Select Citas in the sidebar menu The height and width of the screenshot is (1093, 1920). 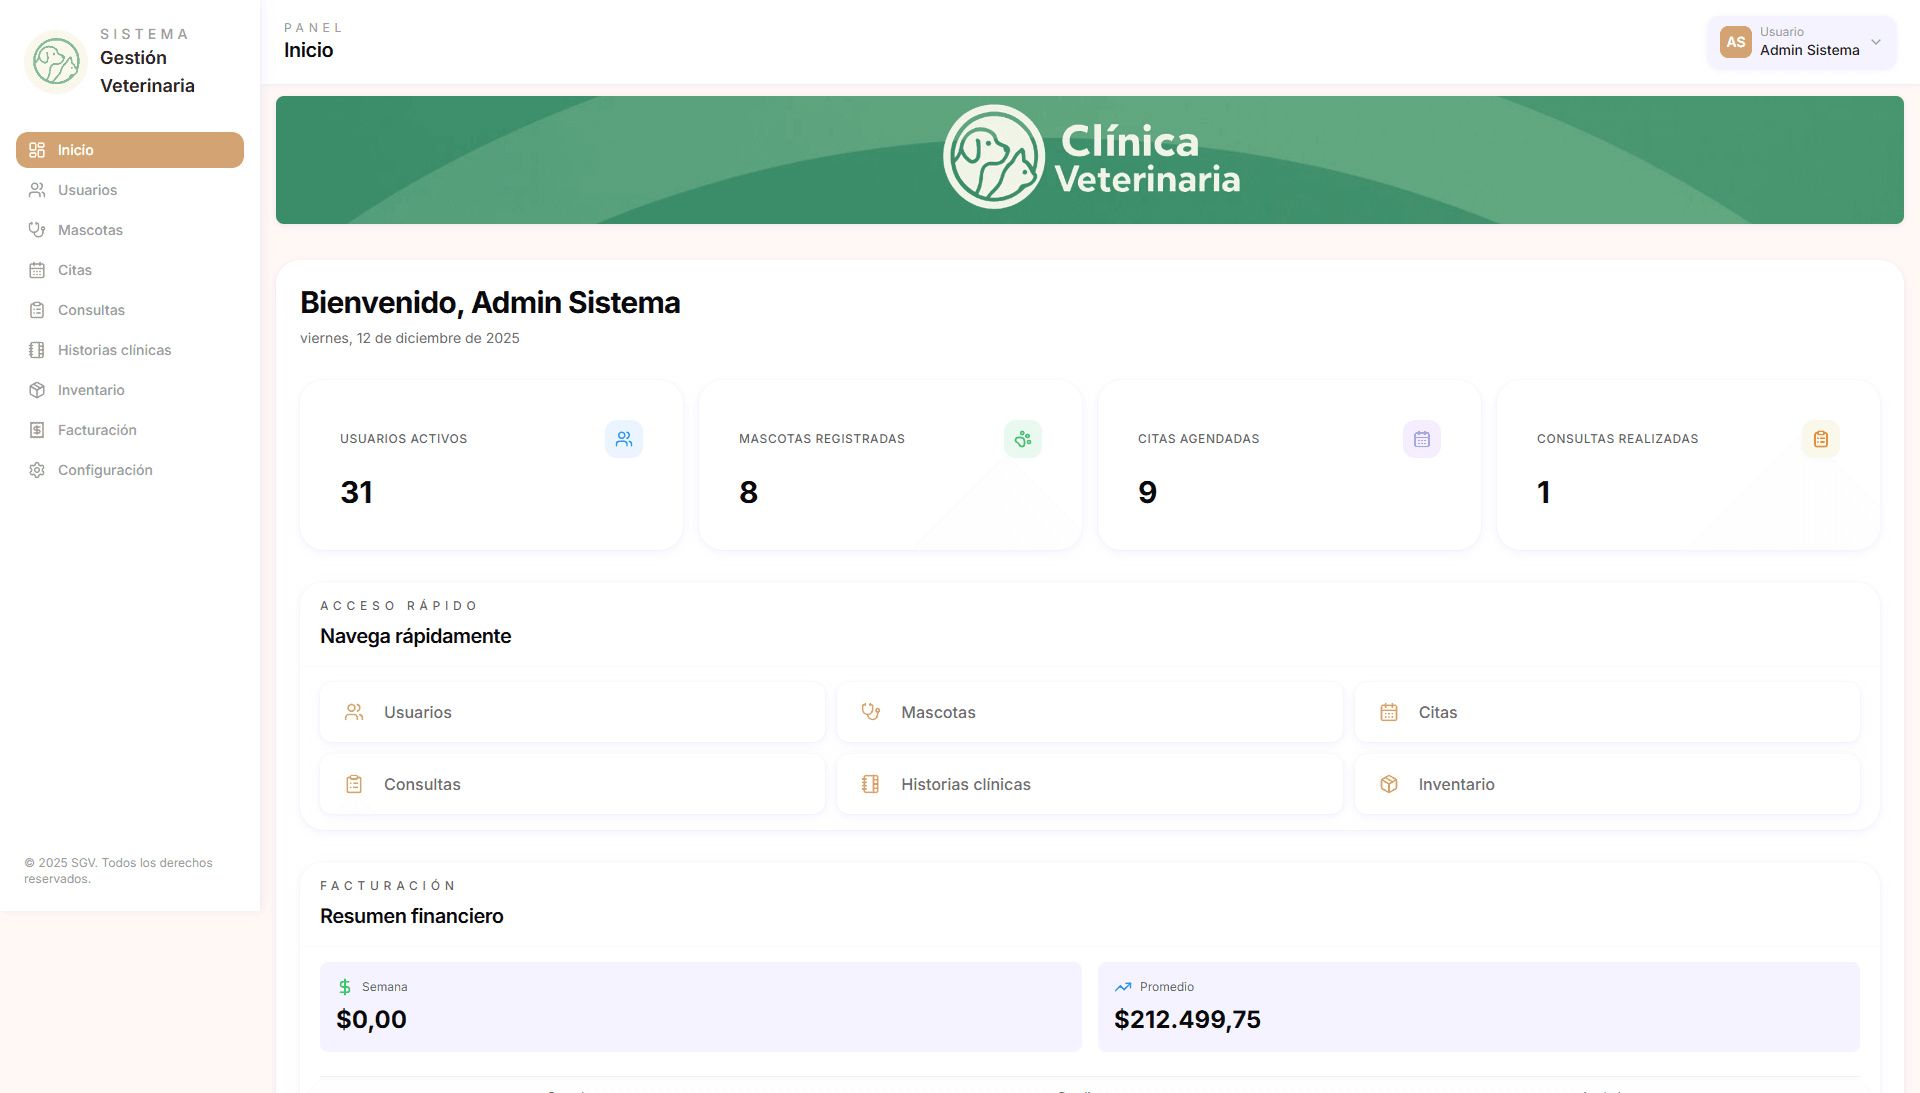[x=75, y=270]
